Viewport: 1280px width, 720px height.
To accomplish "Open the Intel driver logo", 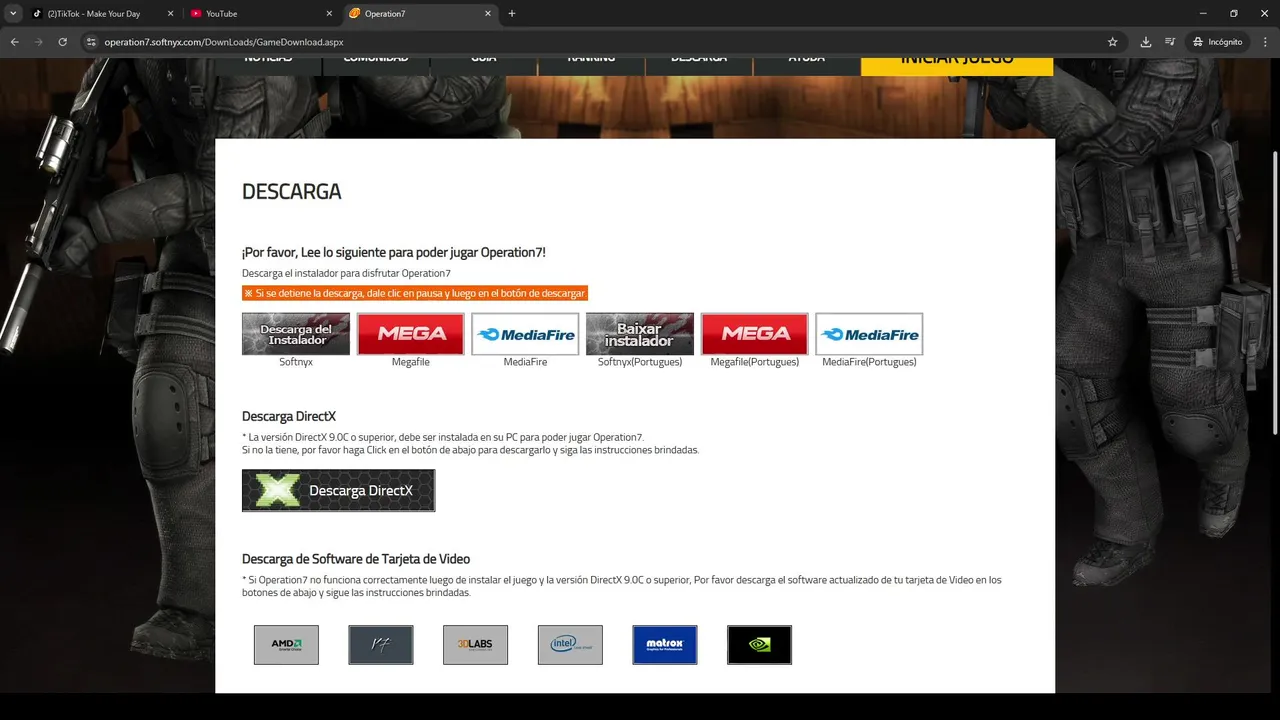I will coord(570,645).
